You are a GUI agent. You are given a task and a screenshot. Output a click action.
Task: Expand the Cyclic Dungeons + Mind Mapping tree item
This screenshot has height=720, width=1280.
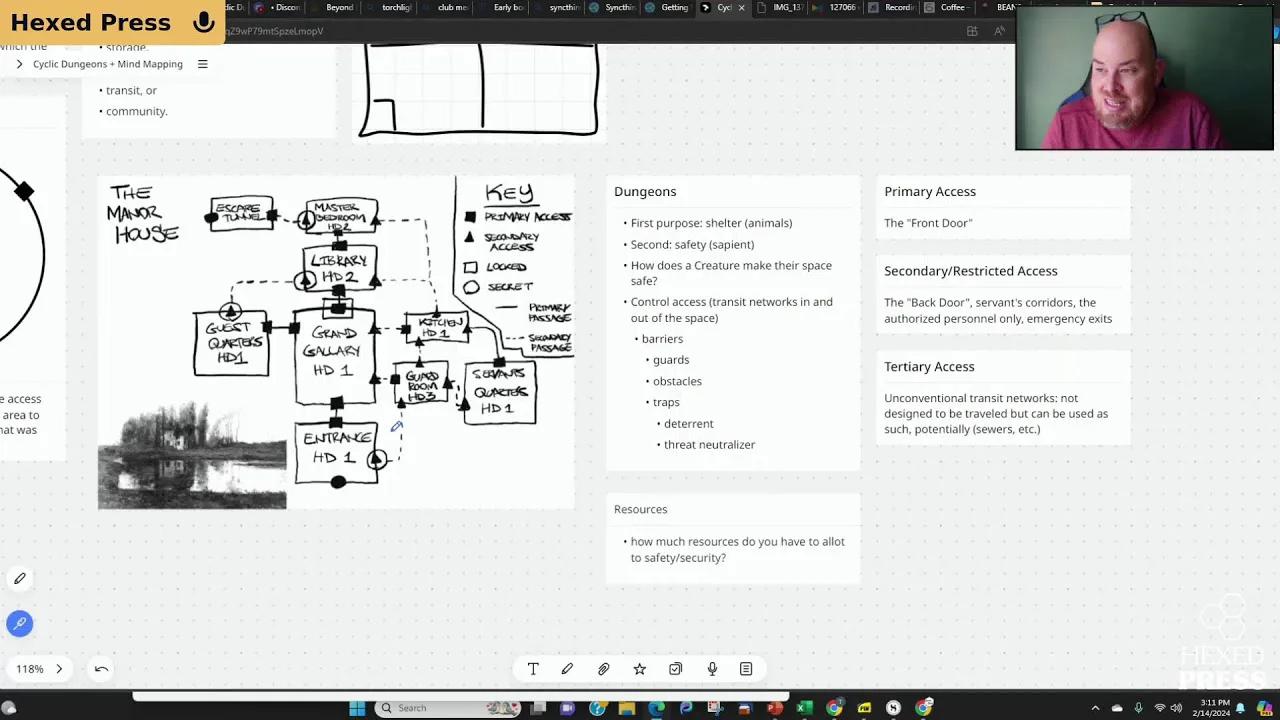click(x=19, y=63)
